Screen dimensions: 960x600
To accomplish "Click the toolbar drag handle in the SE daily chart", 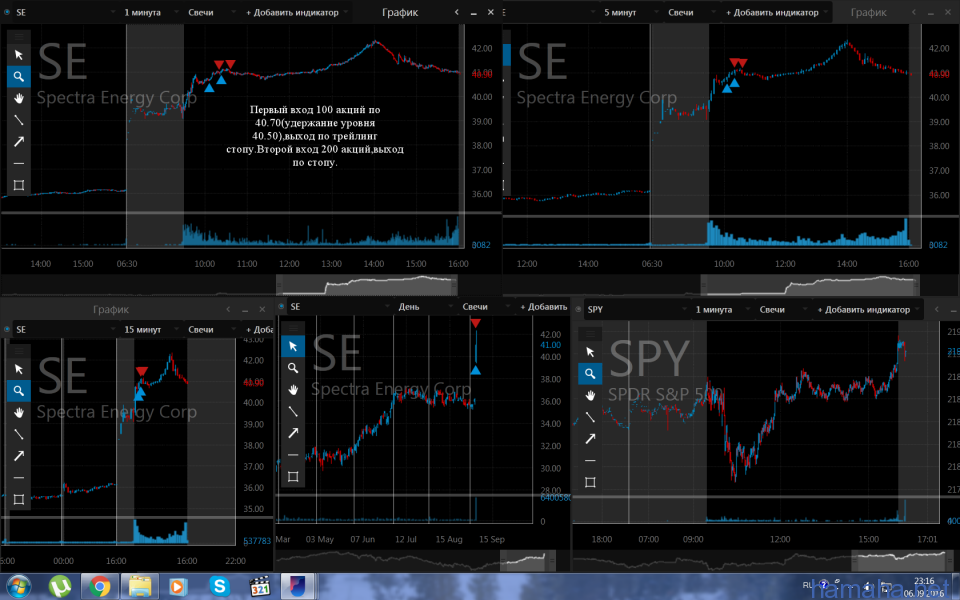I will click(293, 326).
